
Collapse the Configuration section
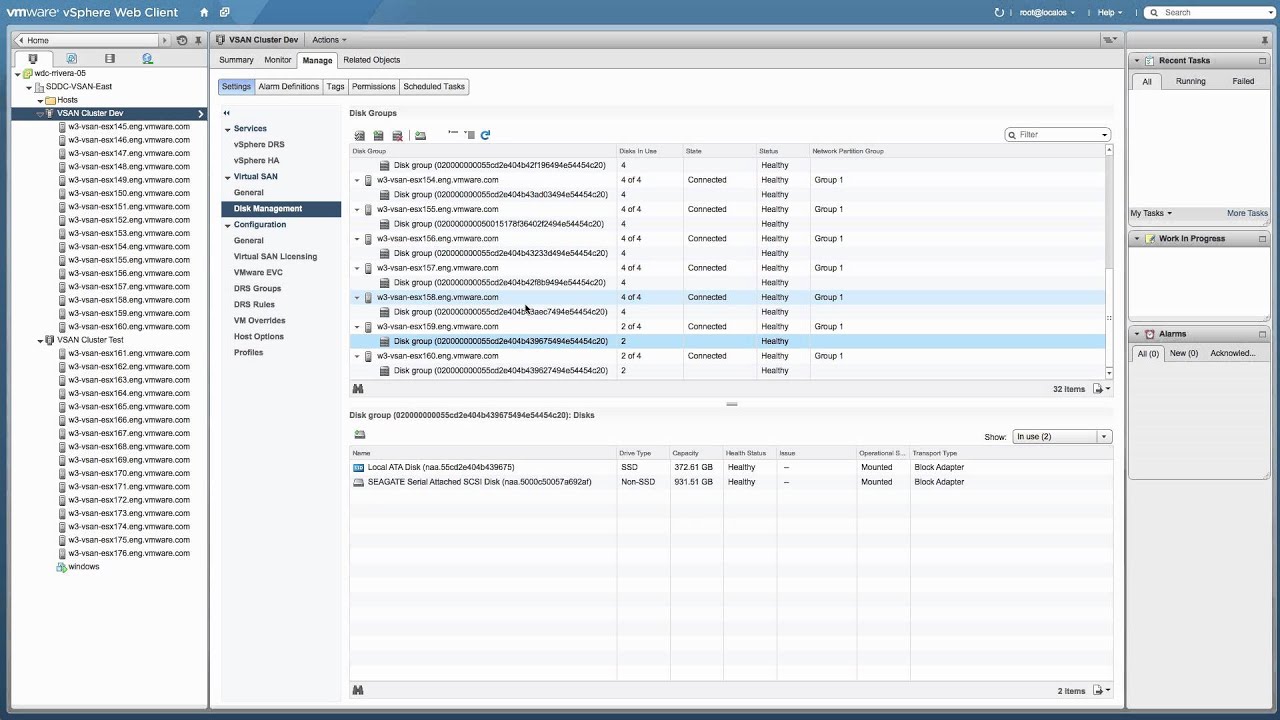tap(227, 225)
